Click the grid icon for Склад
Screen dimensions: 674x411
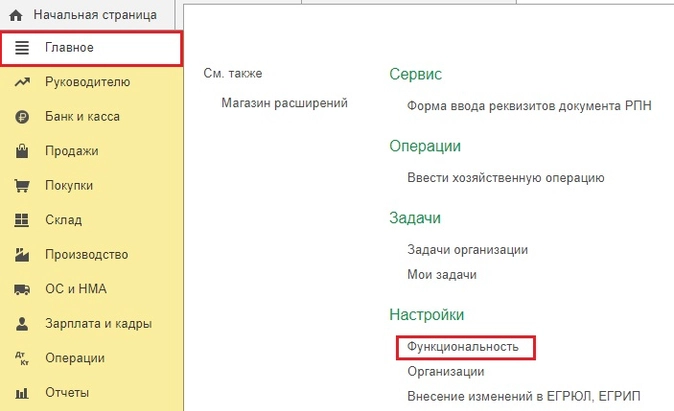tap(21, 220)
